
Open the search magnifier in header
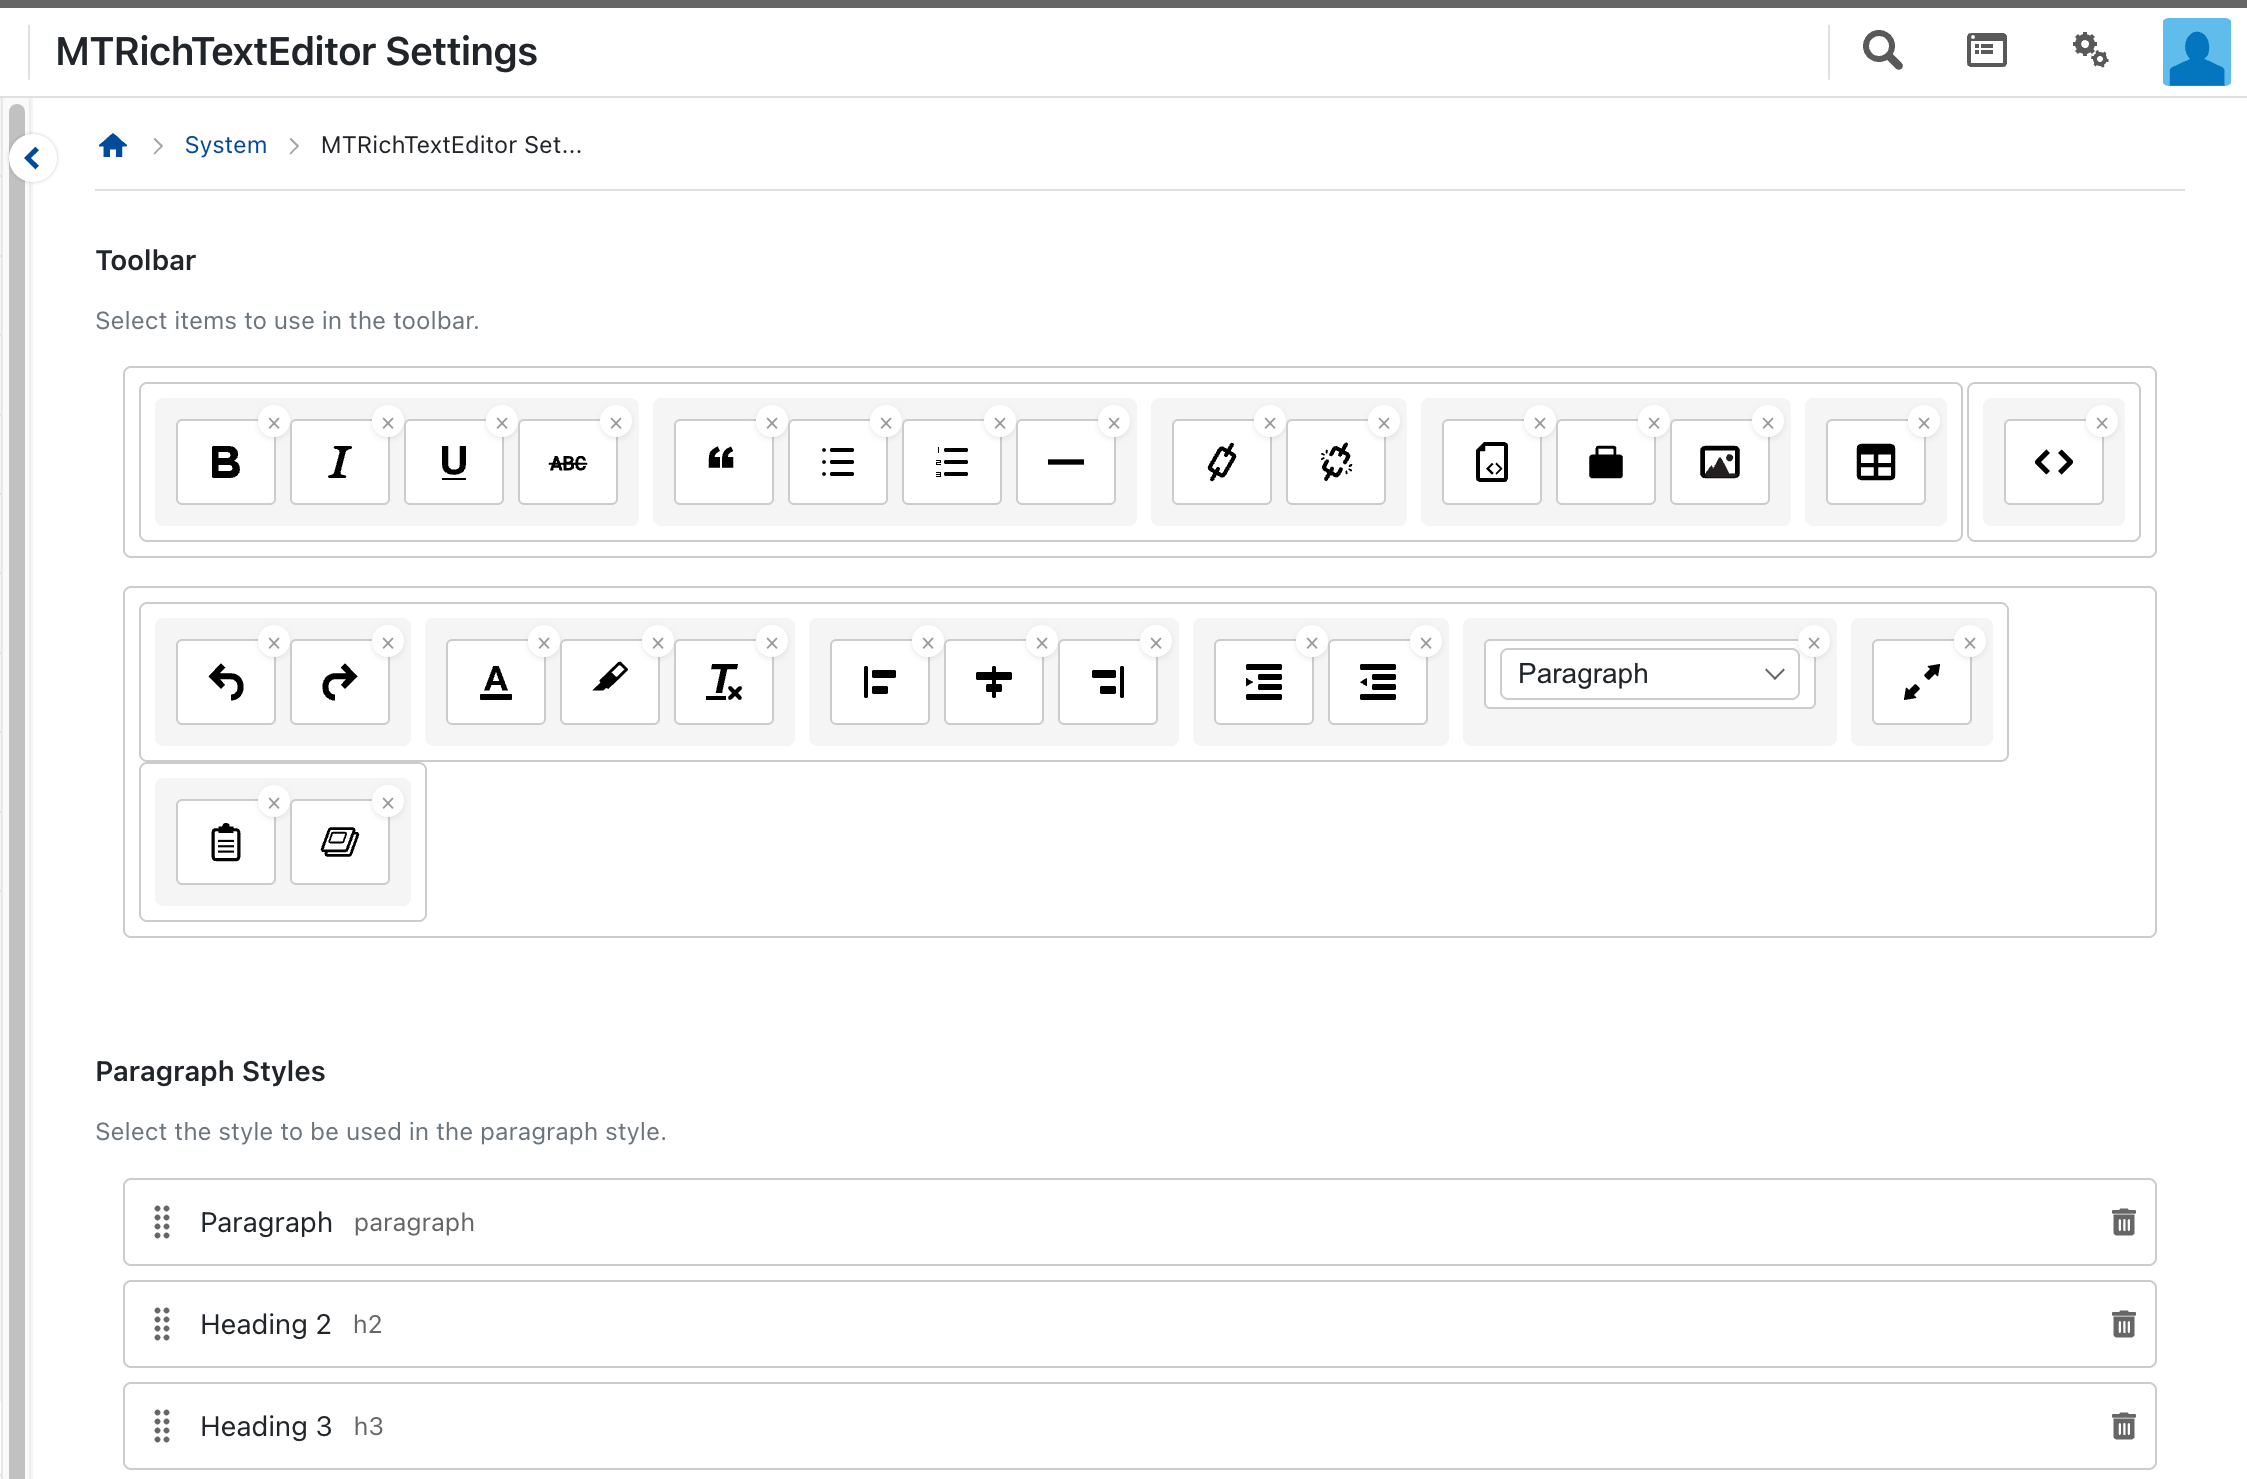click(x=1882, y=50)
